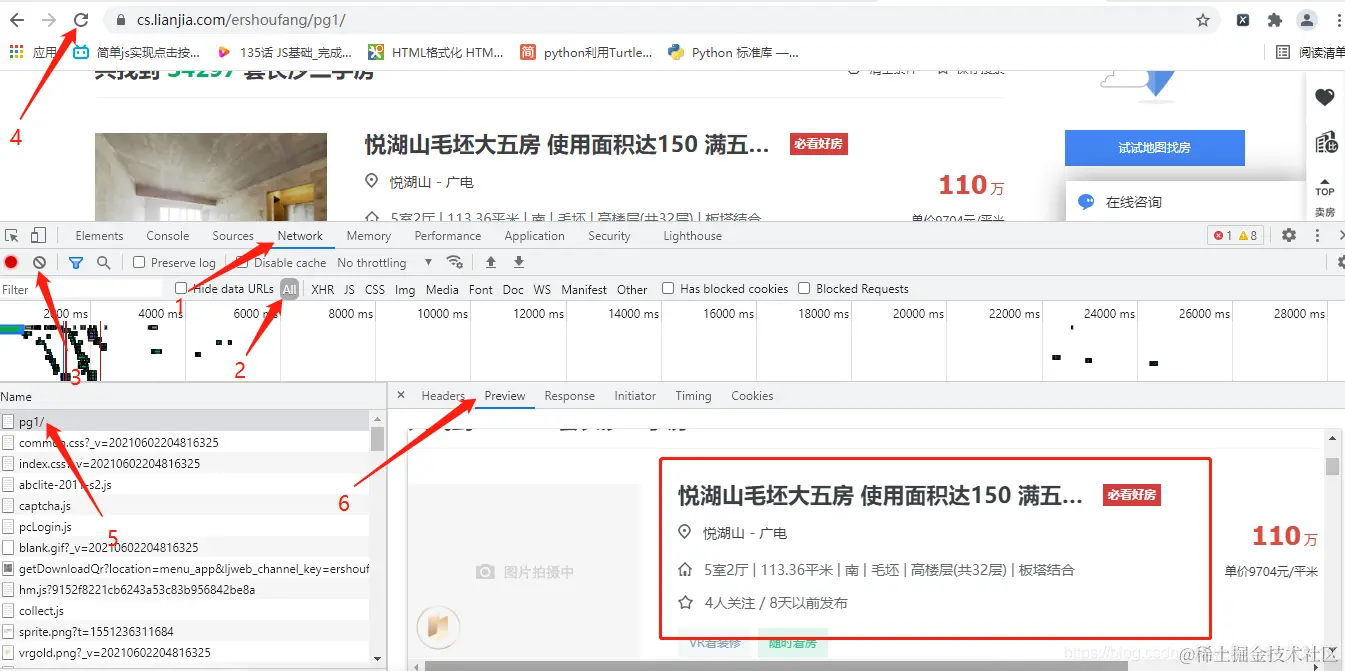Toggle the network request filter bar

(x=75, y=262)
